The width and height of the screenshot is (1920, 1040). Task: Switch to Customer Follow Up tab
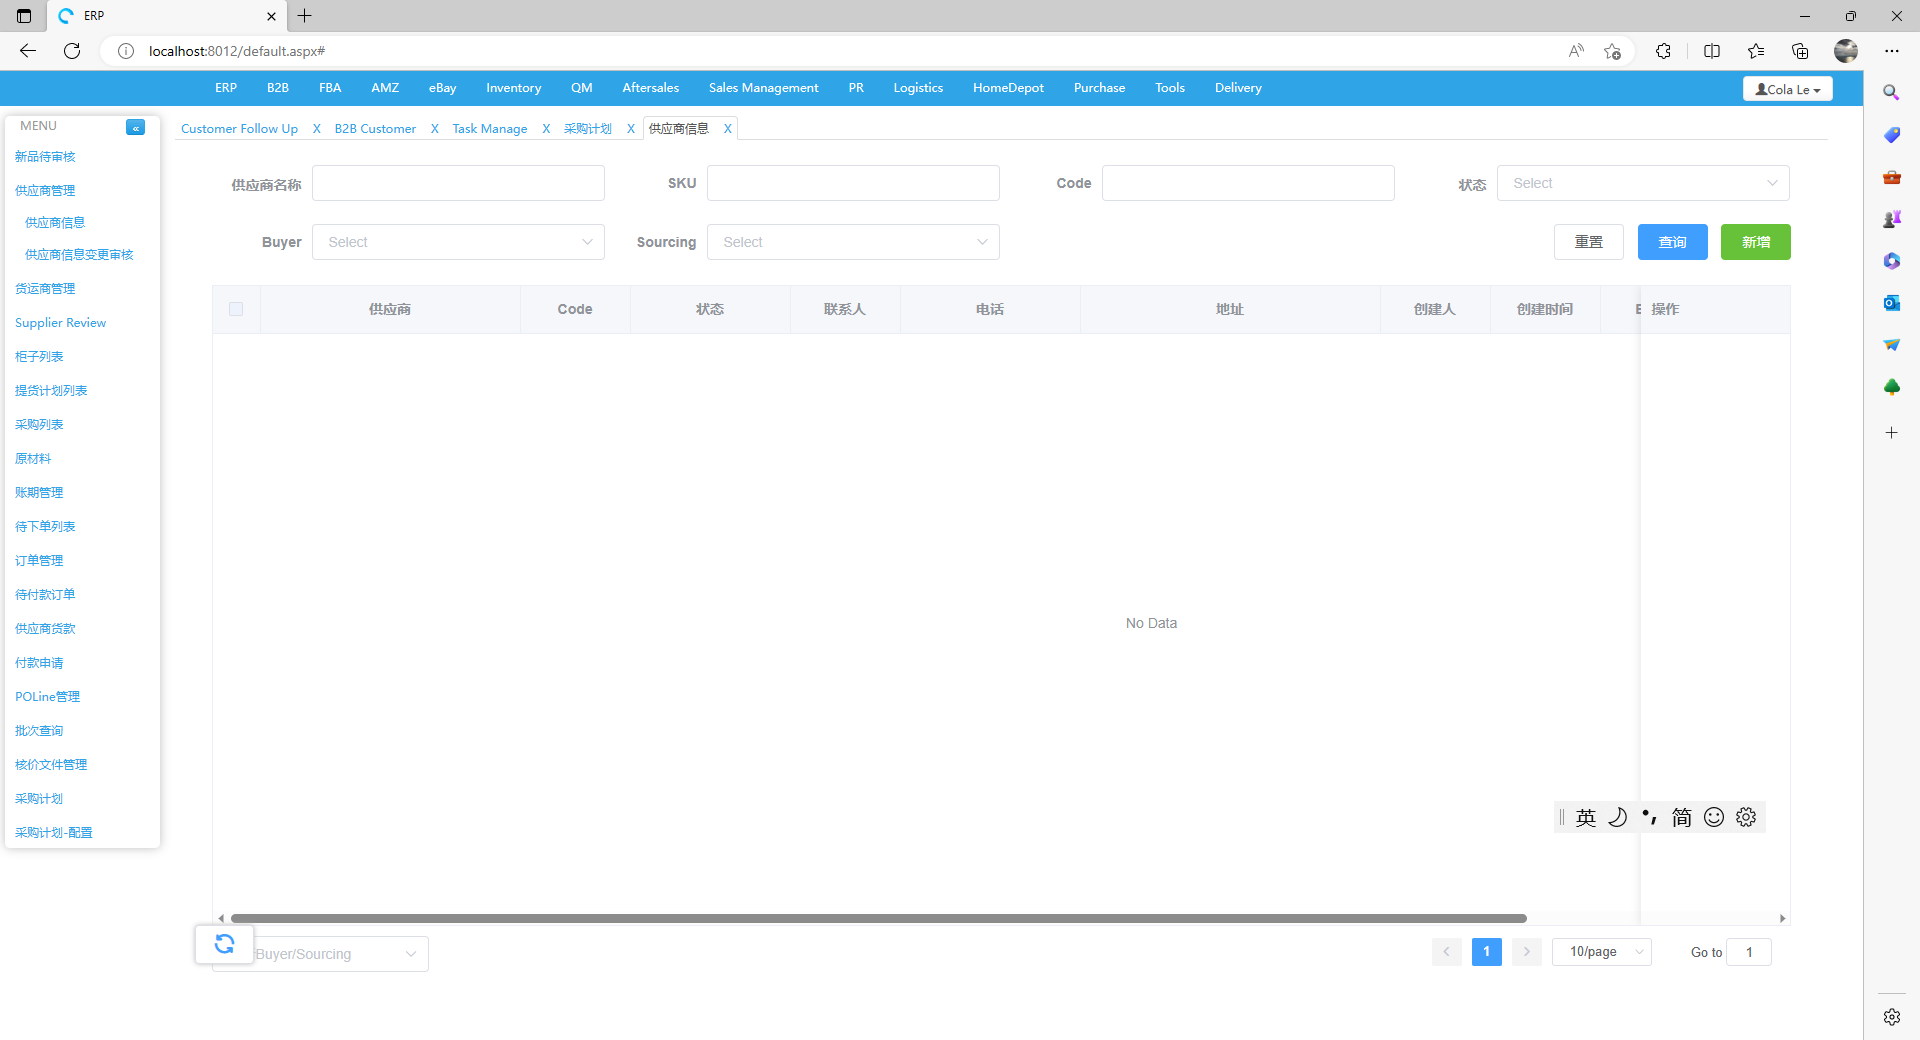(x=239, y=129)
